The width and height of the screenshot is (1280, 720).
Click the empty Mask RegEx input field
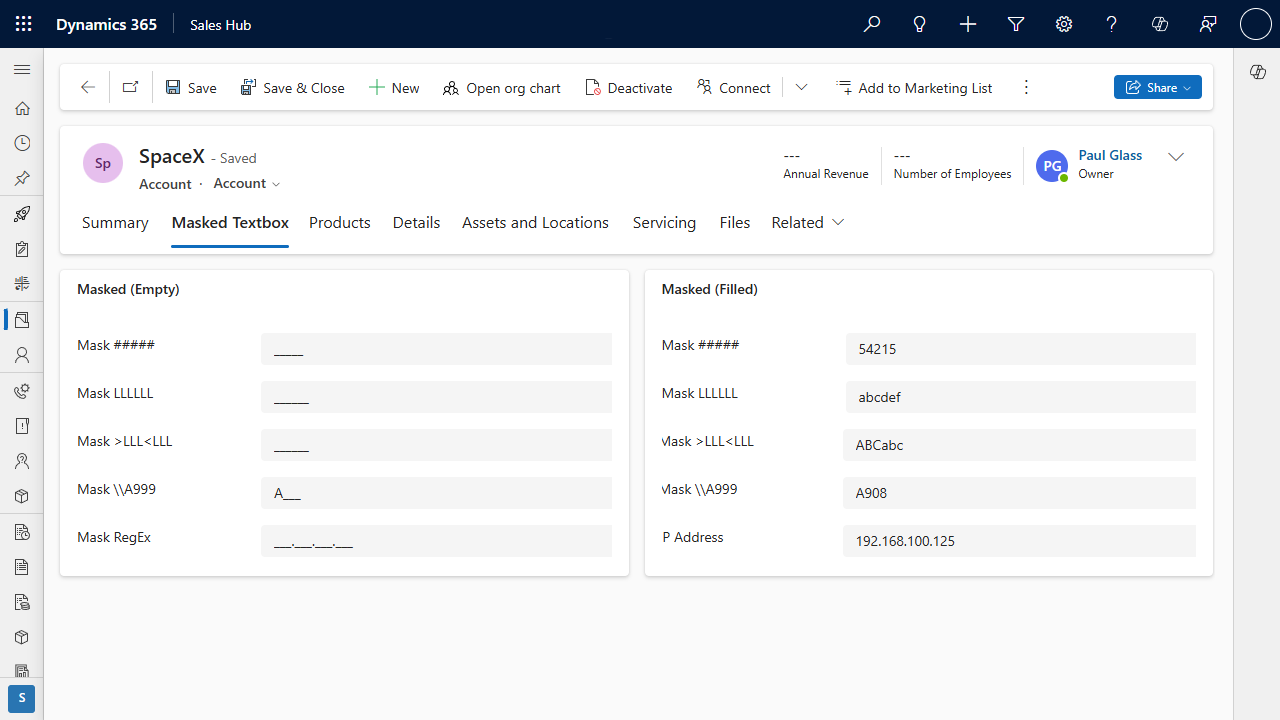pos(436,541)
